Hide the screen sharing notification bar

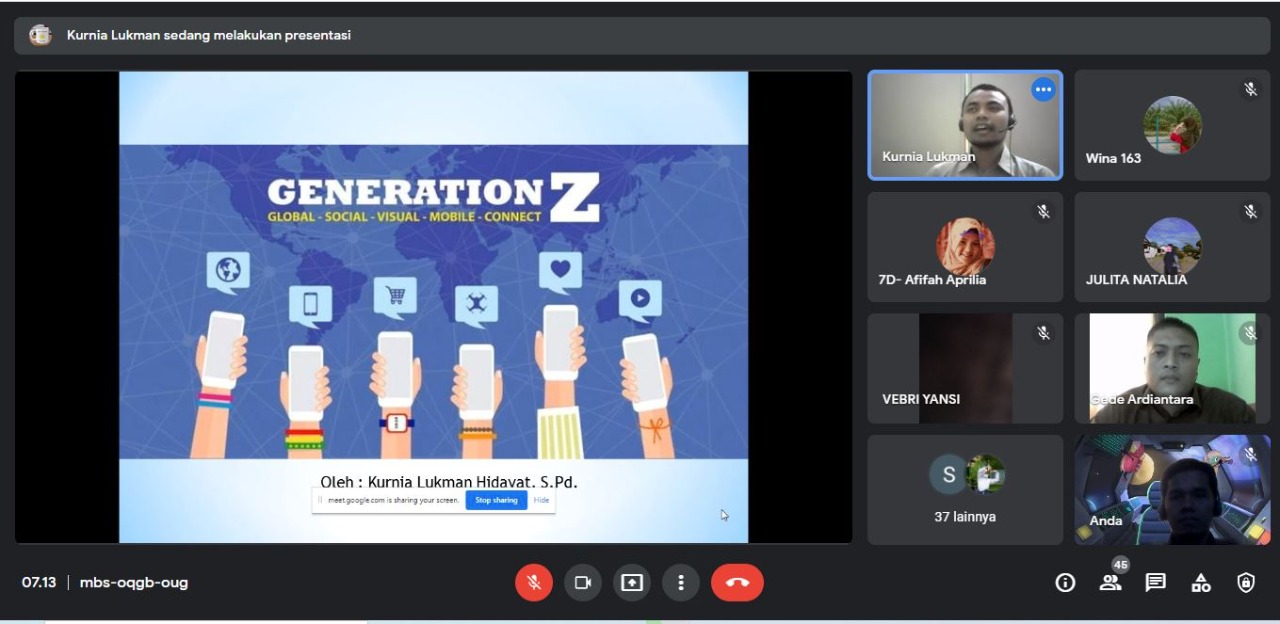pyautogui.click(x=541, y=500)
